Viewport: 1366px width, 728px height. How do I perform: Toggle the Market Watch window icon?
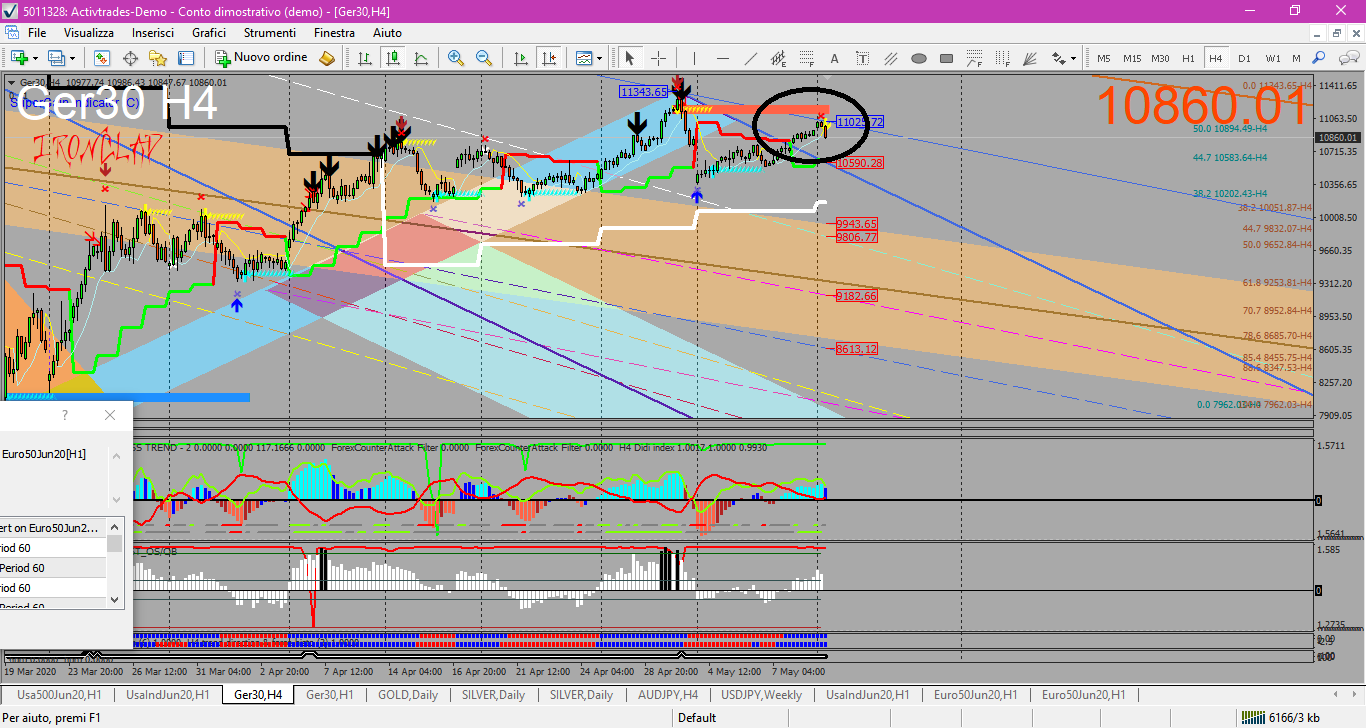pyautogui.click(x=102, y=58)
